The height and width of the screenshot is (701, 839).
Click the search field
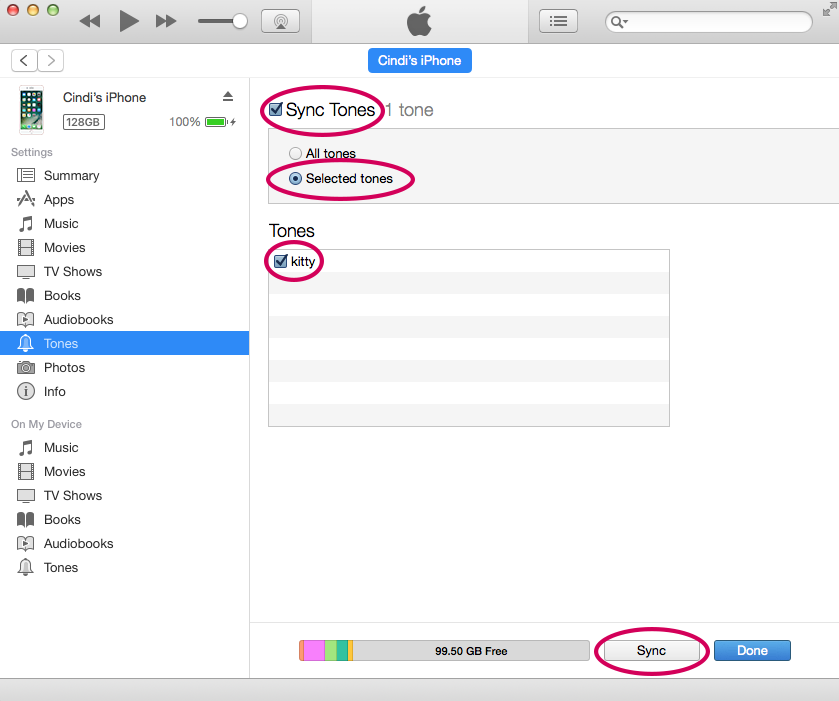(x=708, y=22)
